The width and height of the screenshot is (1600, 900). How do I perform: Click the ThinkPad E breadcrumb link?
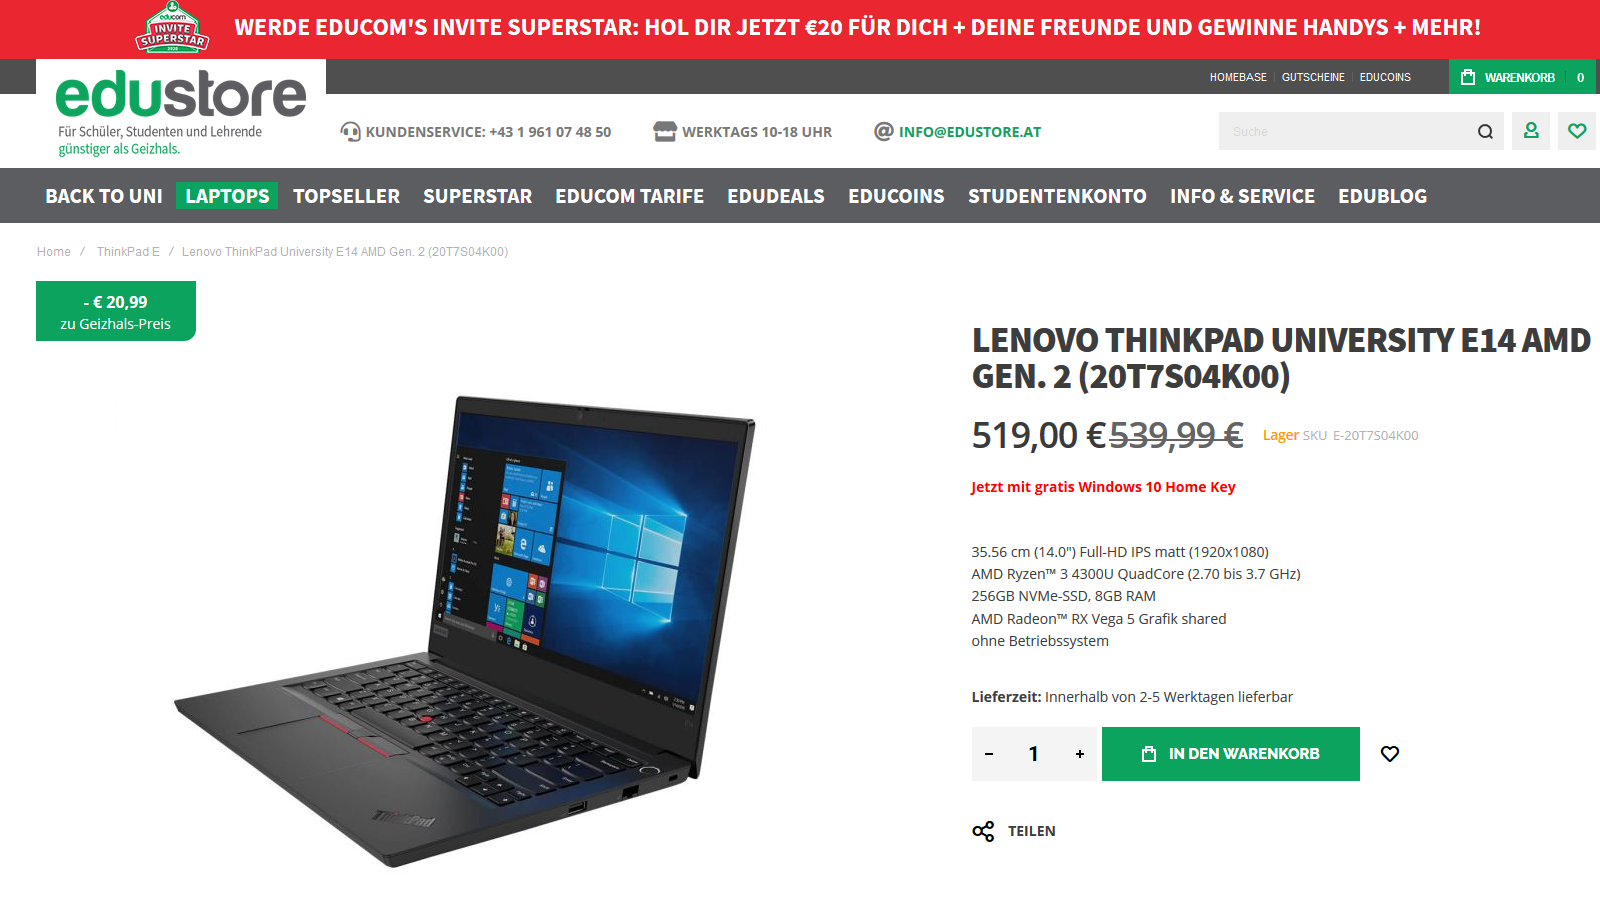[128, 252]
